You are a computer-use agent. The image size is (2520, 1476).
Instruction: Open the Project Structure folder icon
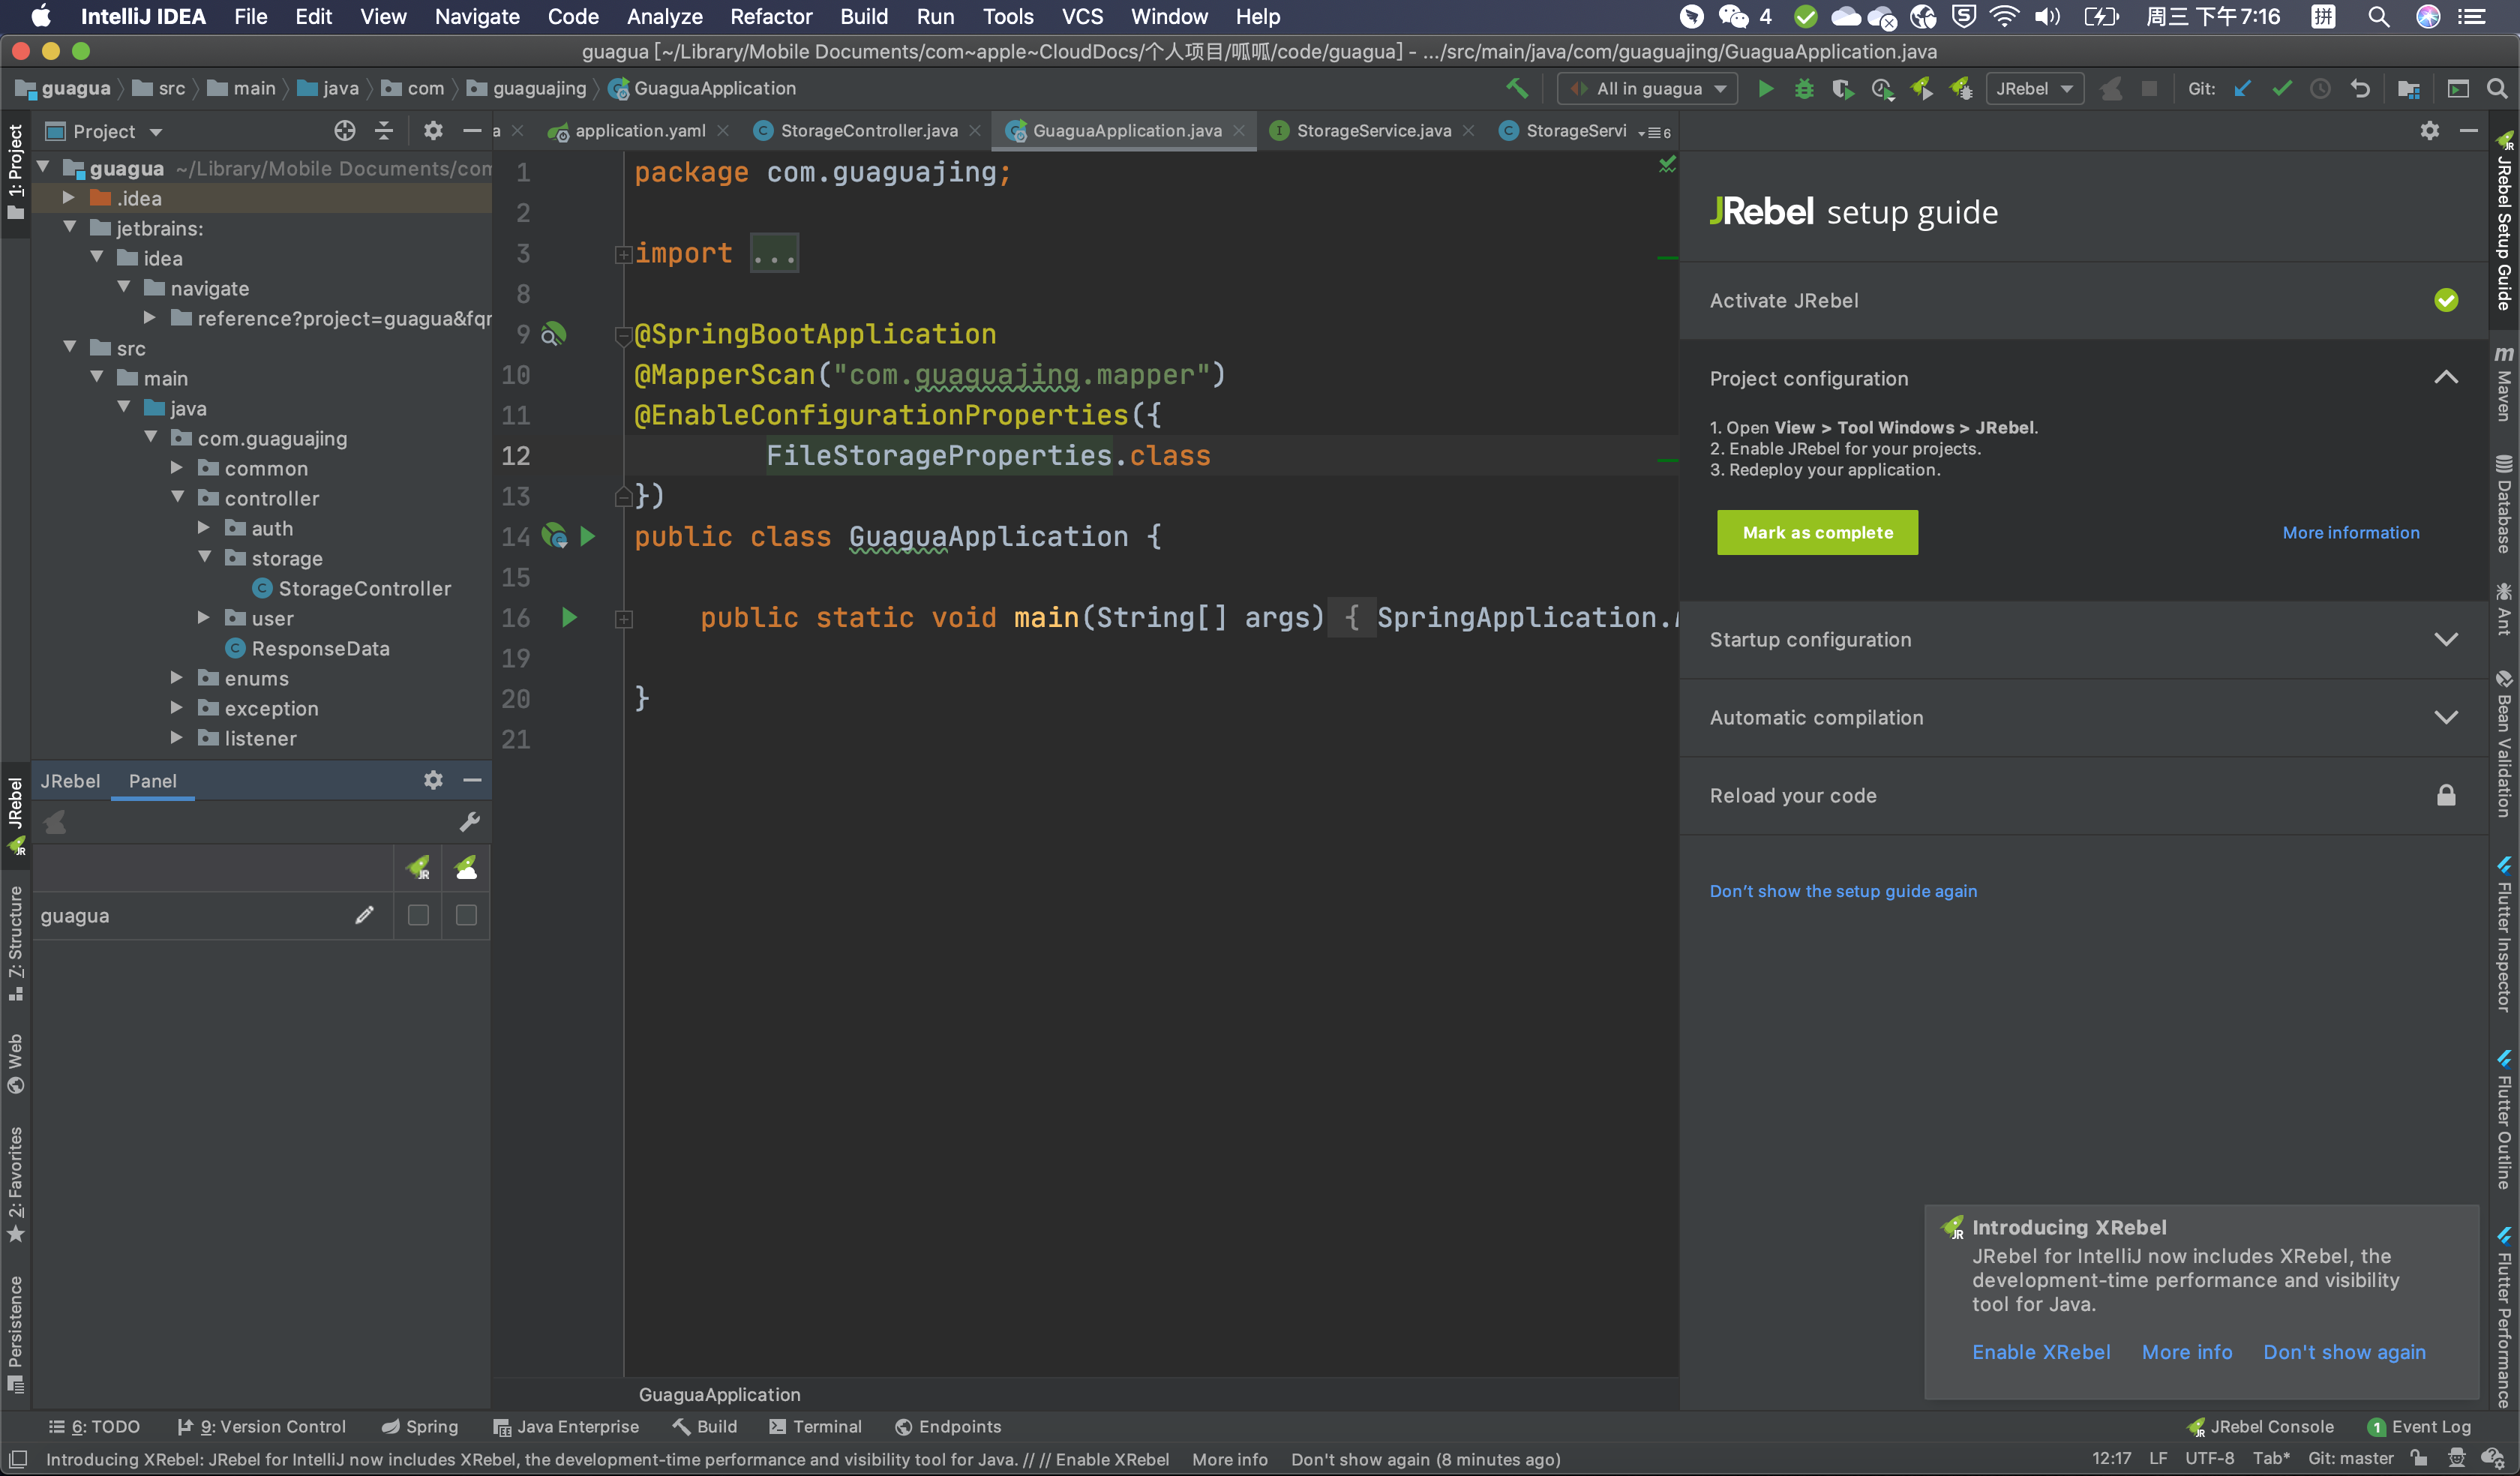coord(2409,89)
